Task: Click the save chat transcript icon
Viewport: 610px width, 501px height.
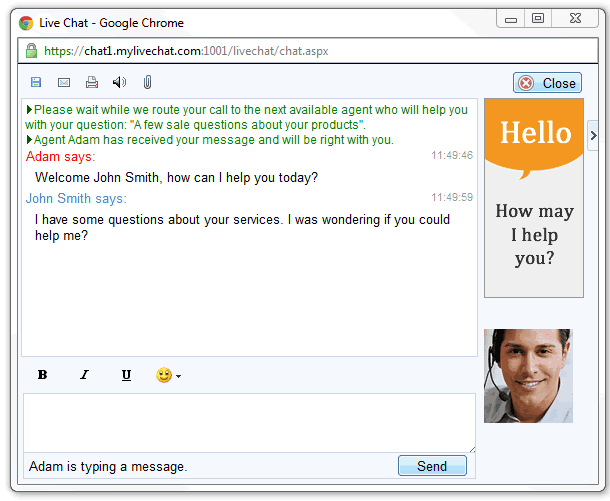Action: point(36,82)
